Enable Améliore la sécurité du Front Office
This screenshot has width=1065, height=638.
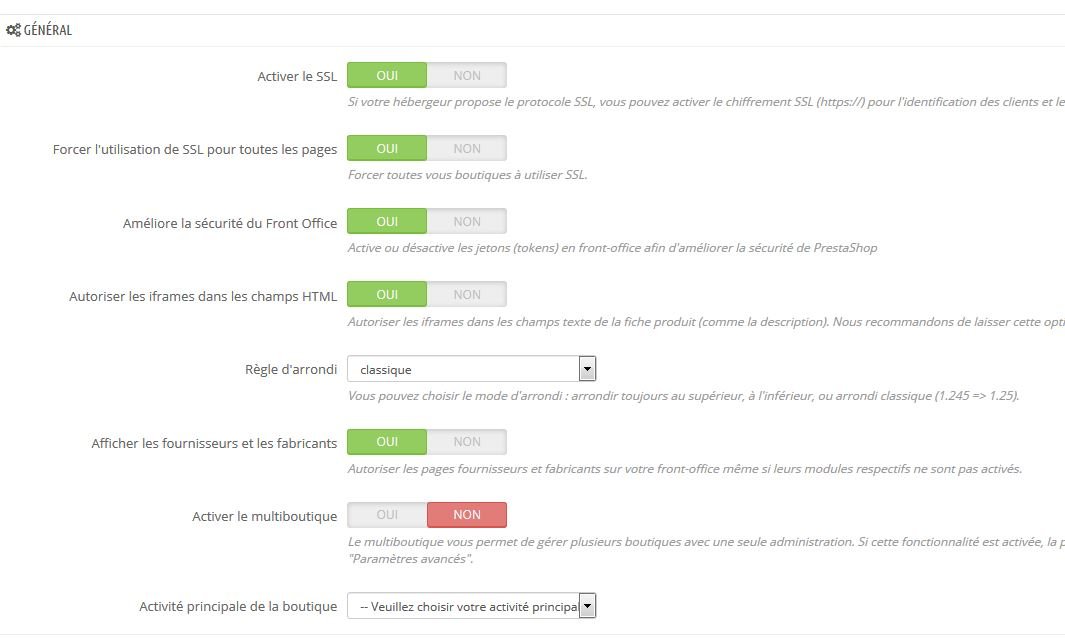387,221
